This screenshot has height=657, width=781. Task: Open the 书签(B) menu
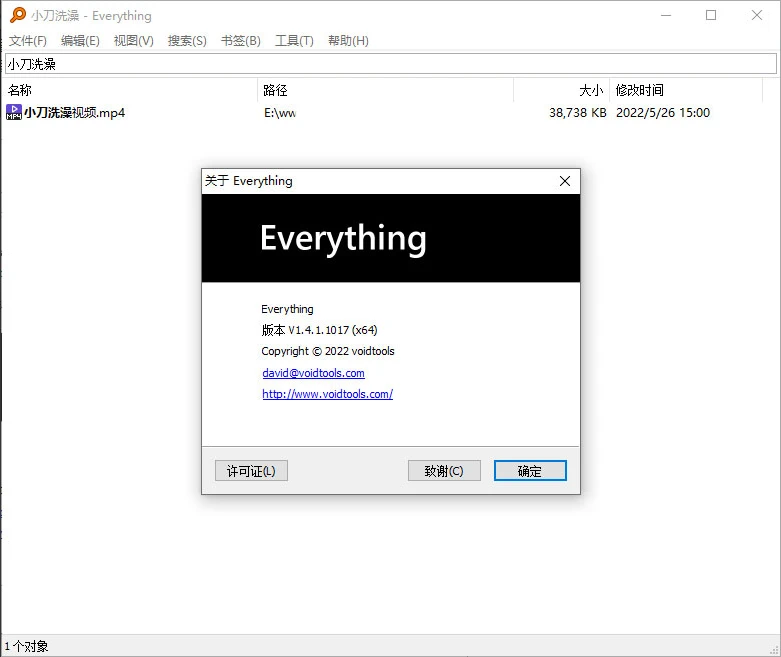pos(241,41)
